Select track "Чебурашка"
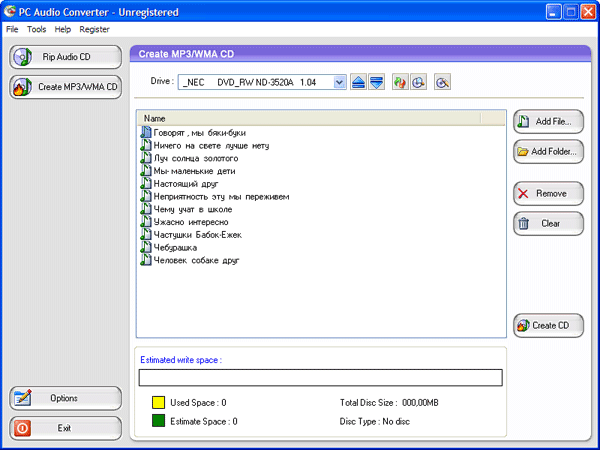This screenshot has height=450, width=600. [169, 248]
